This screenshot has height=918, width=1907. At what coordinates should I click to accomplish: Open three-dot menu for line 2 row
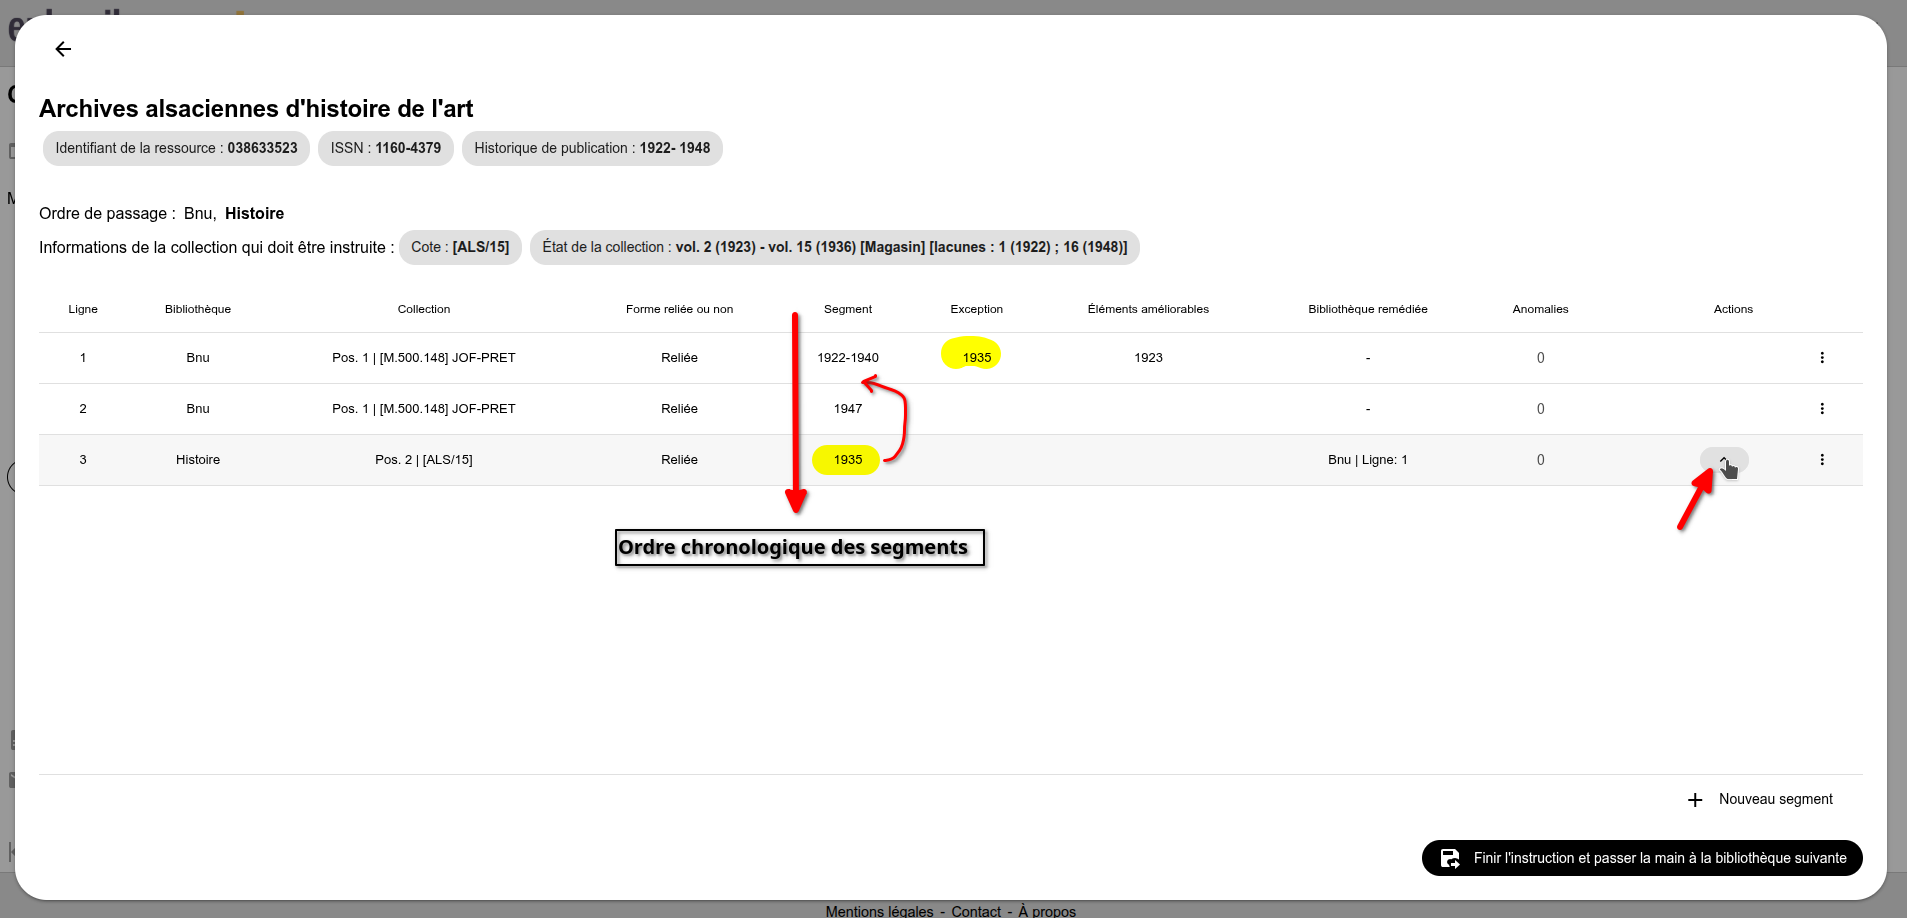click(x=1821, y=409)
